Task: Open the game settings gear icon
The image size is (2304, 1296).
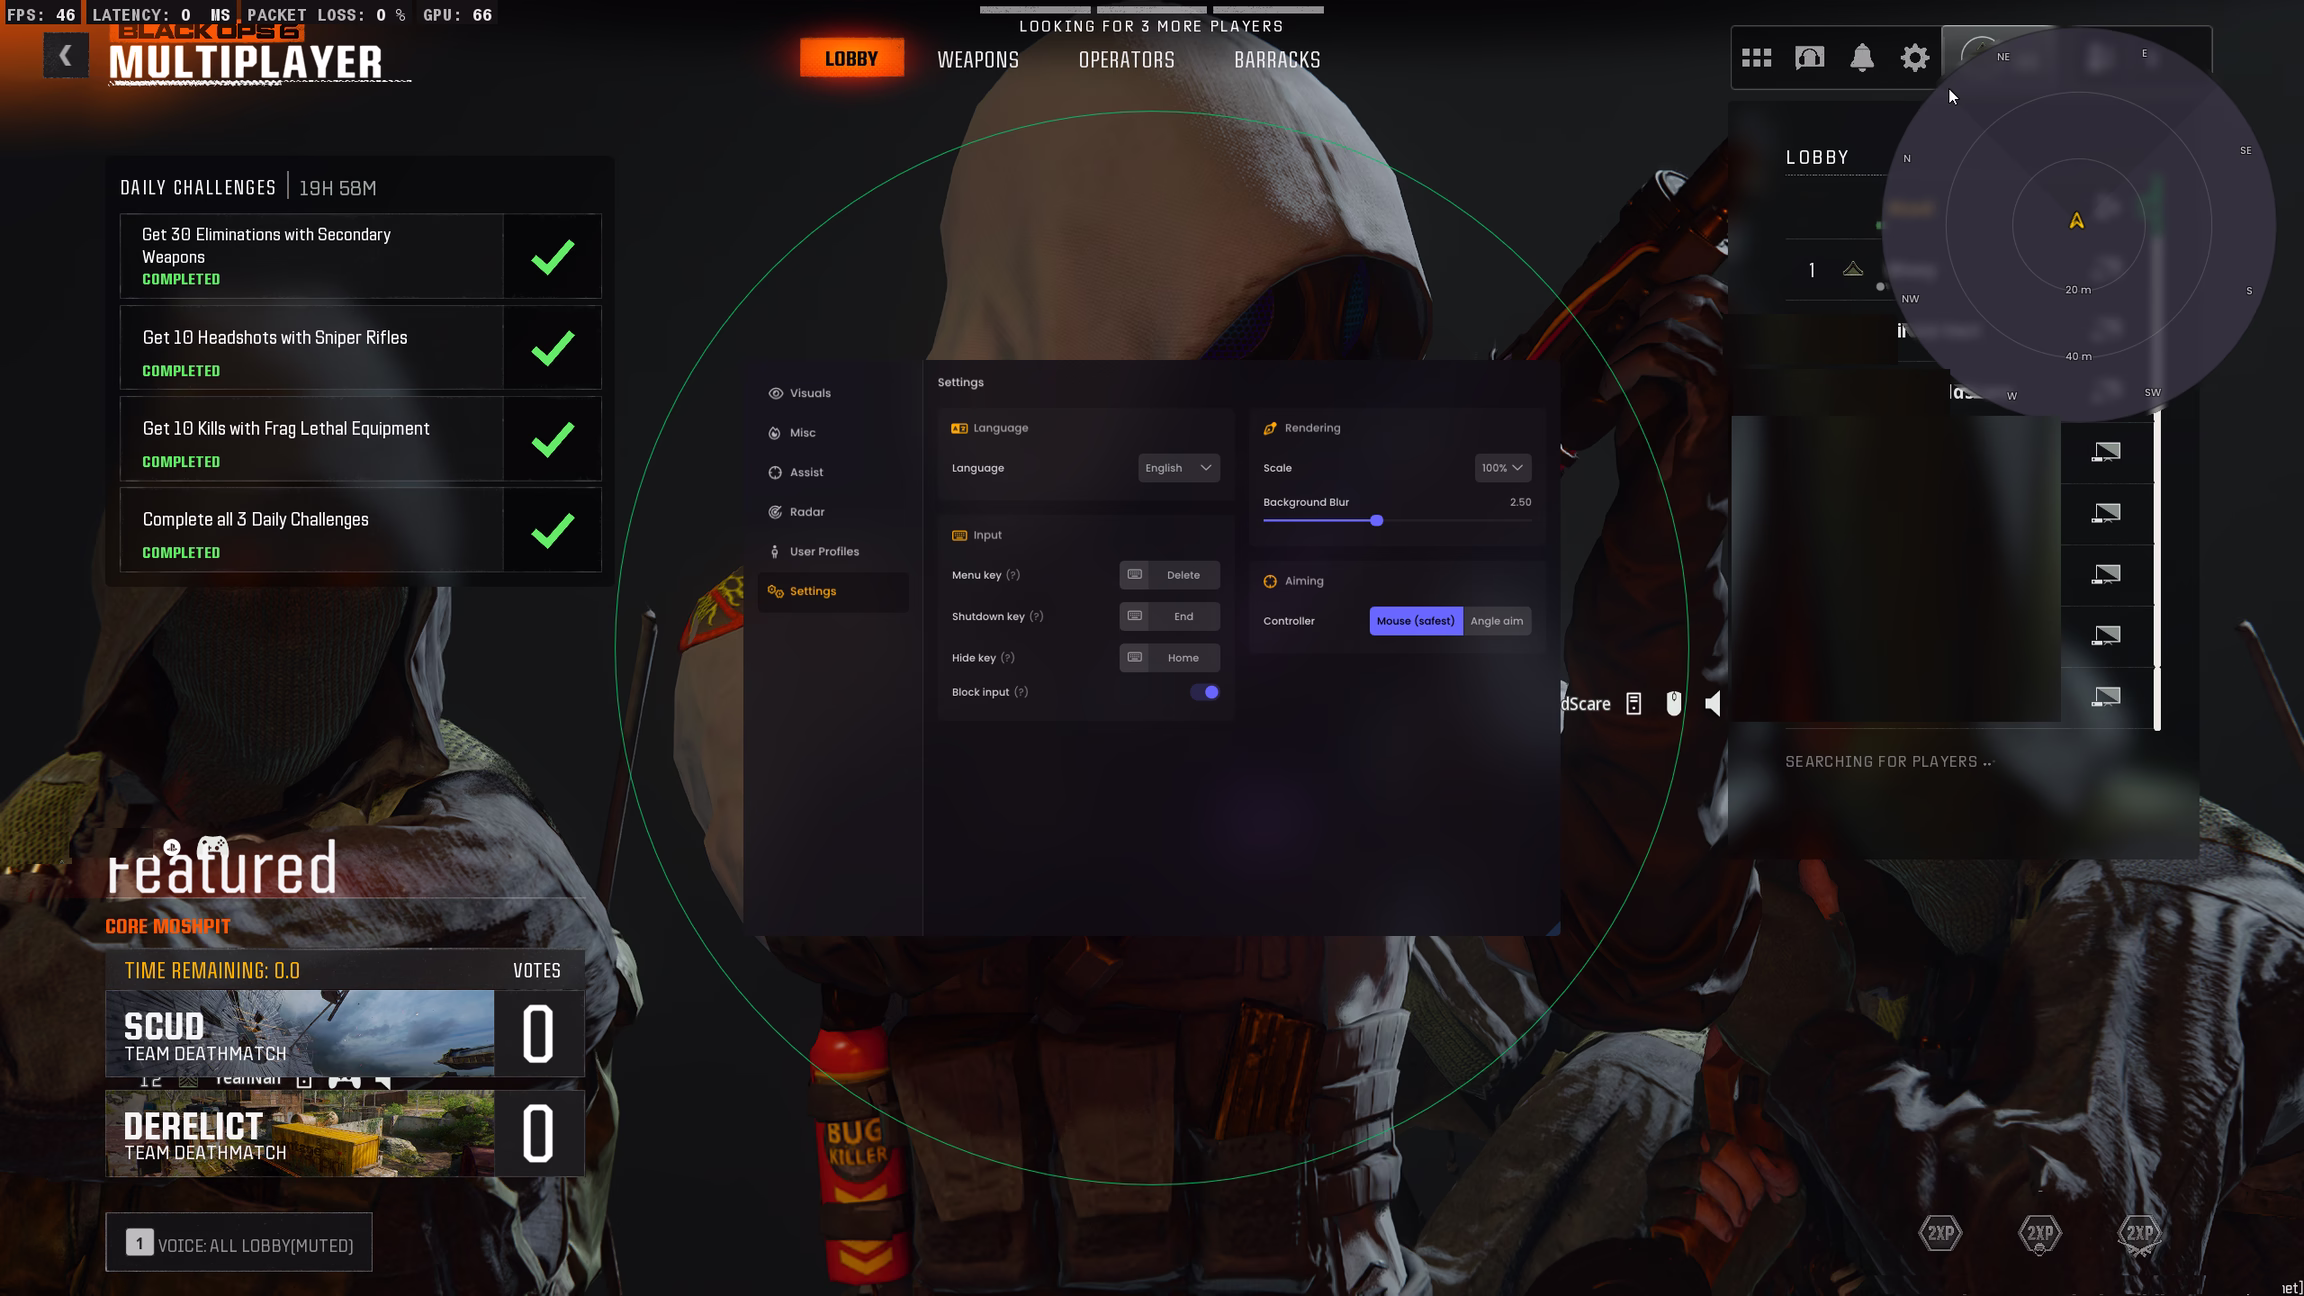Action: tap(1914, 58)
